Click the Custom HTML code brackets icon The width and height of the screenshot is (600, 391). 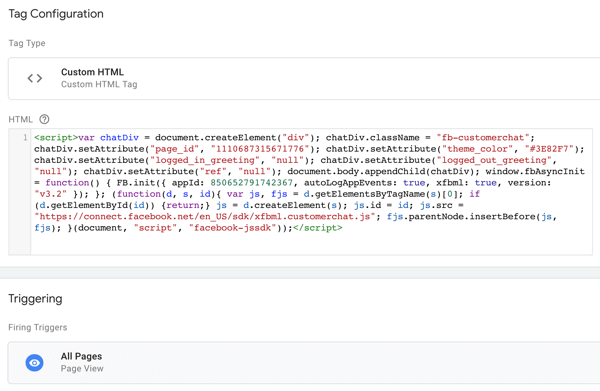(35, 78)
